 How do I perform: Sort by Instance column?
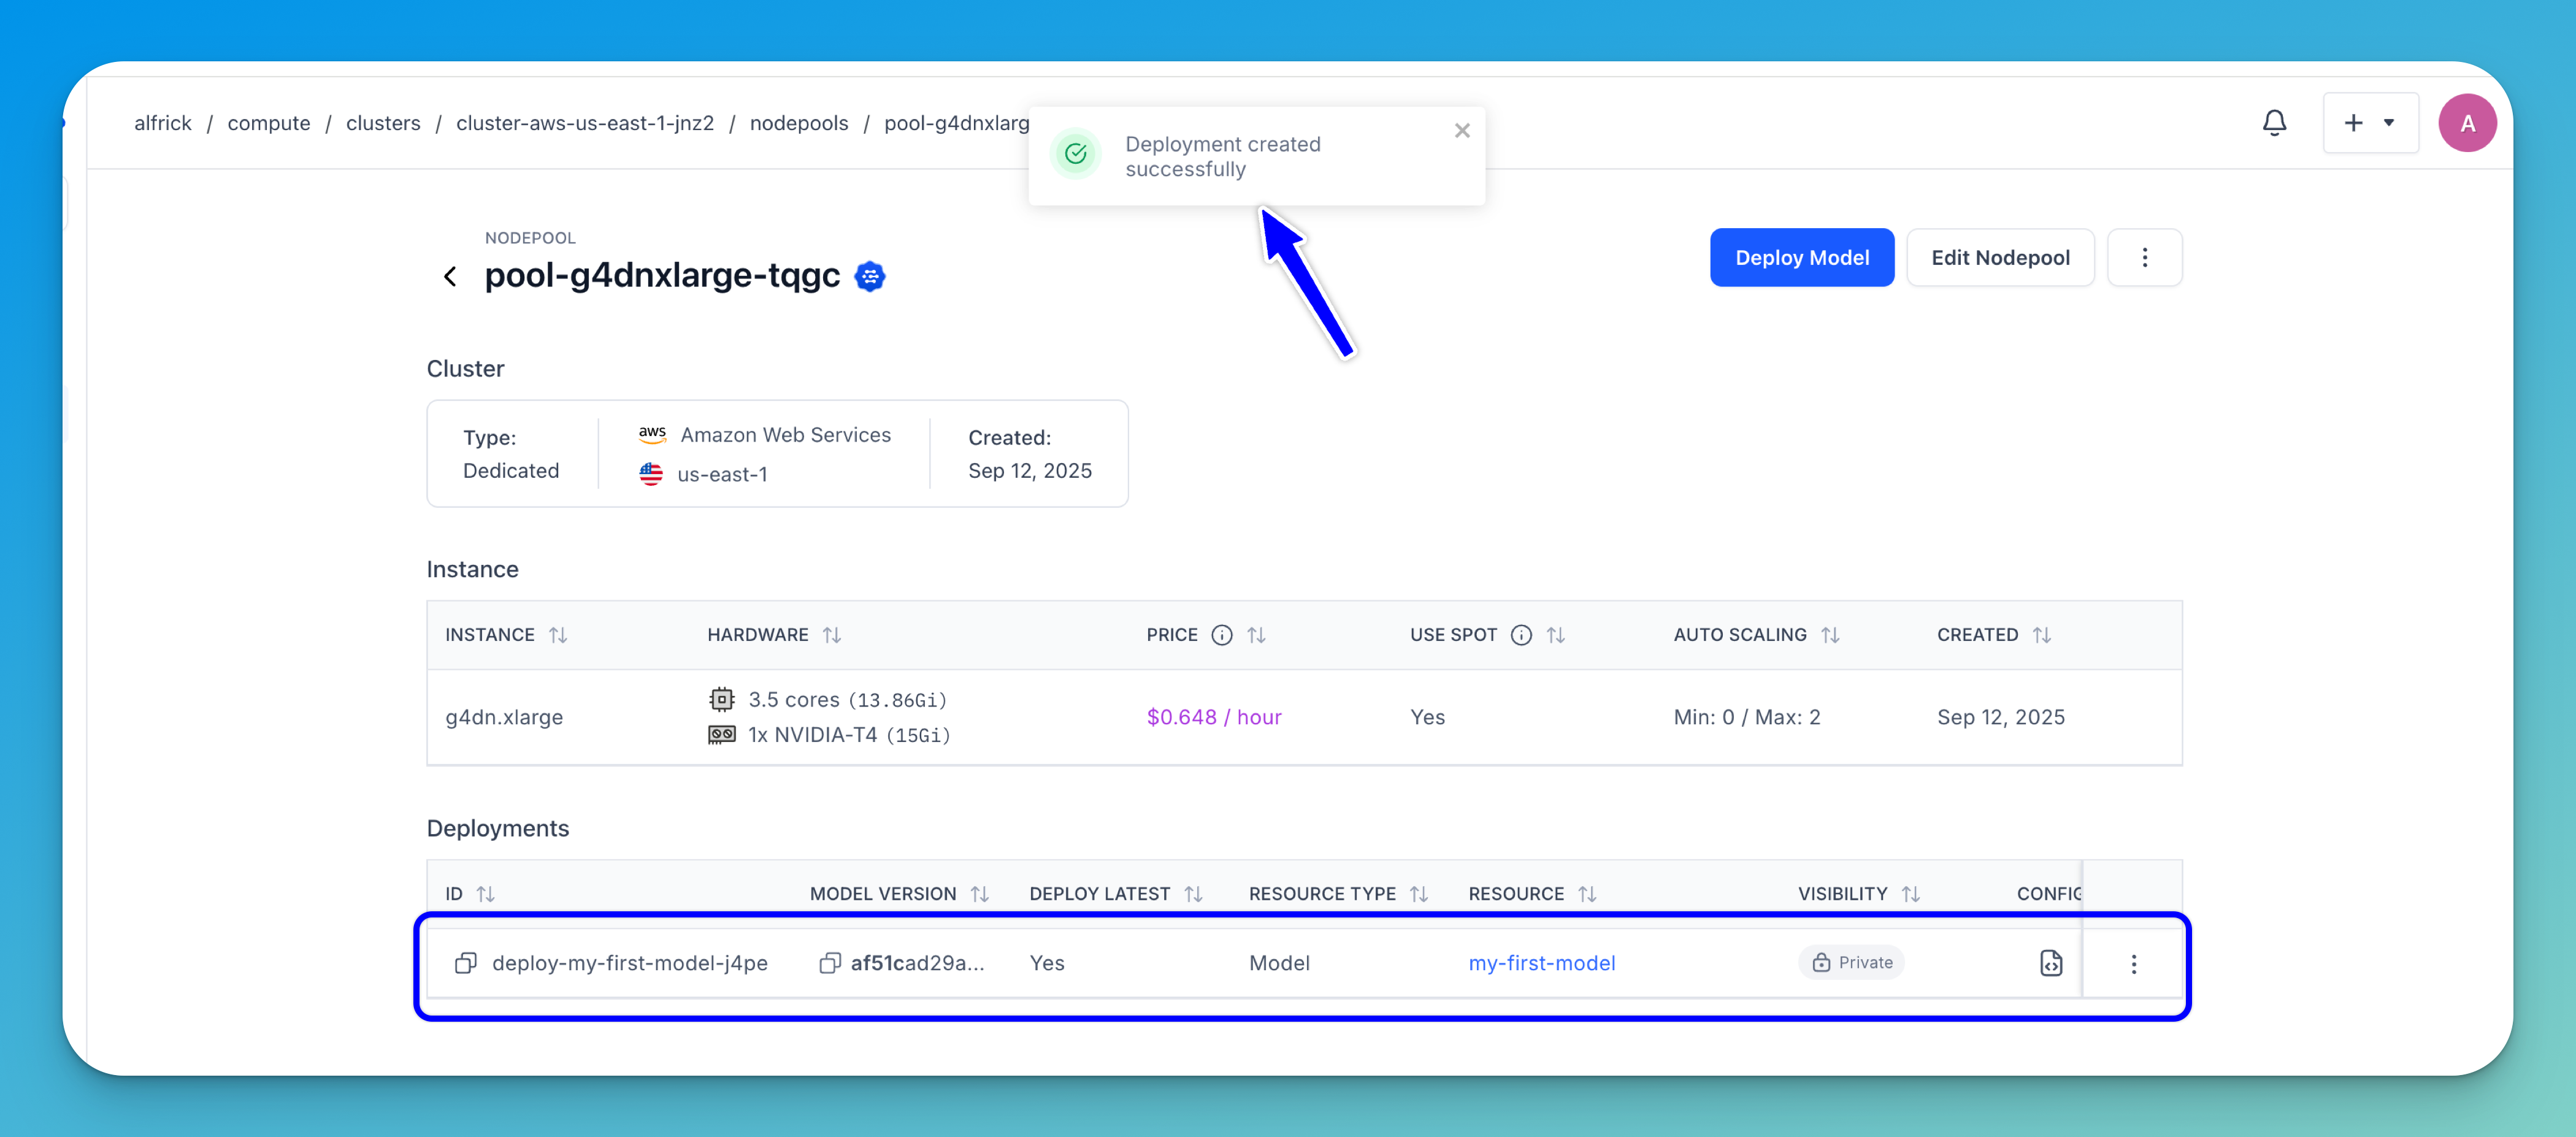coord(558,635)
